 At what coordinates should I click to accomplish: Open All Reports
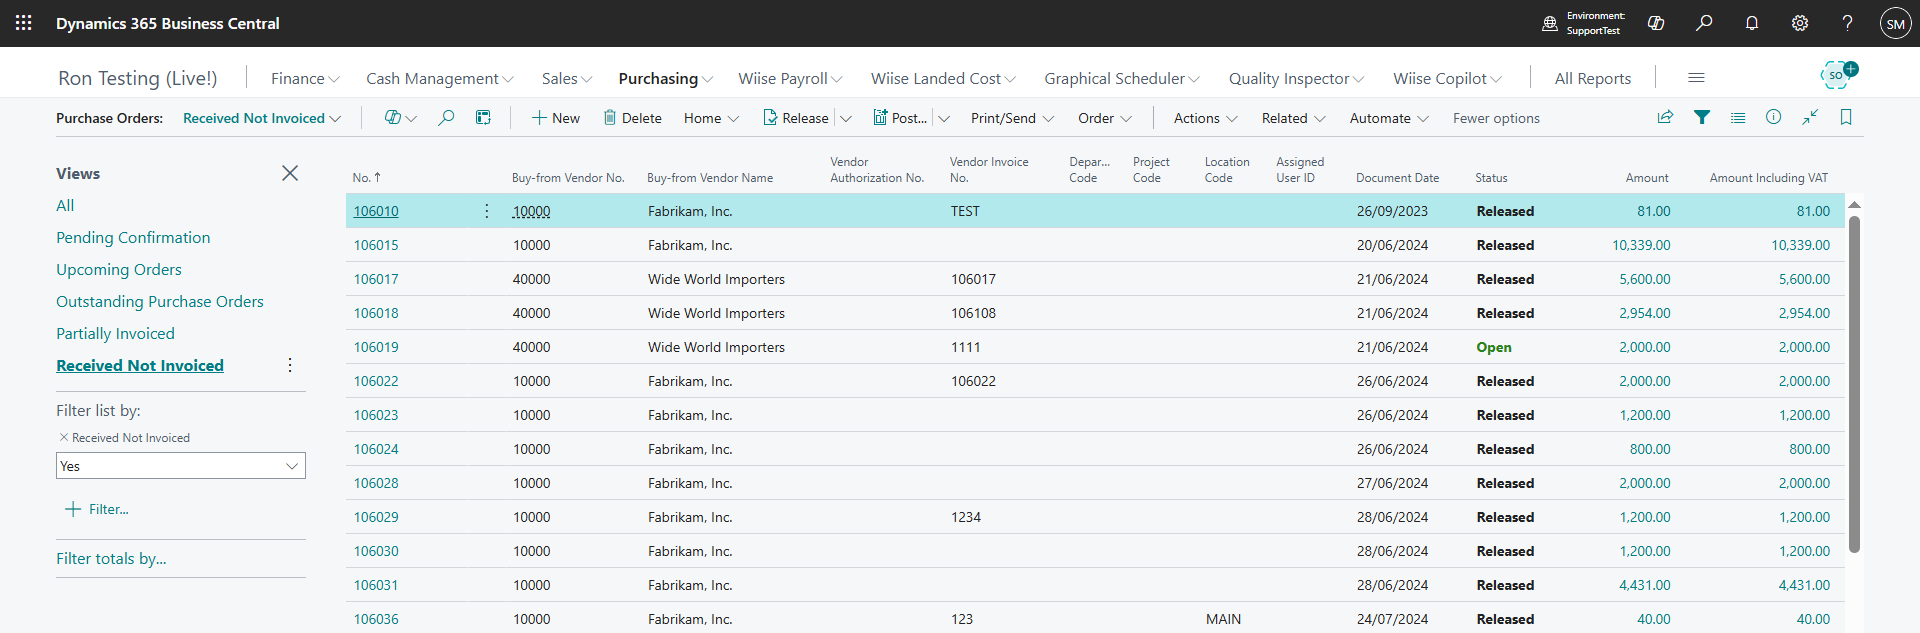click(x=1593, y=78)
